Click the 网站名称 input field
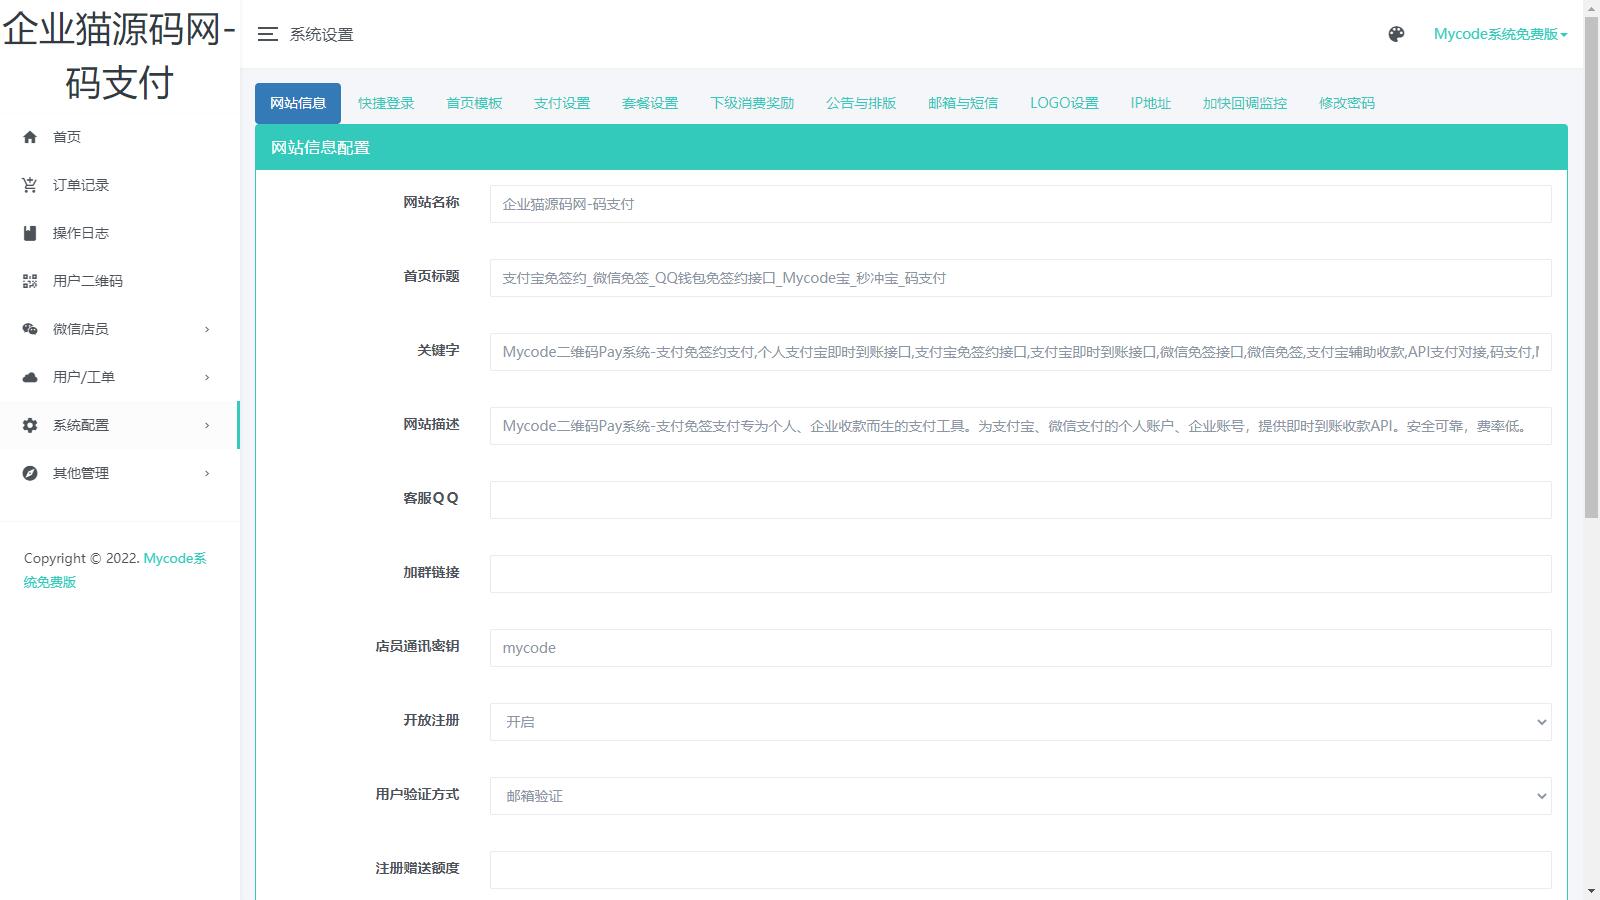Image resolution: width=1600 pixels, height=900 pixels. click(1020, 204)
